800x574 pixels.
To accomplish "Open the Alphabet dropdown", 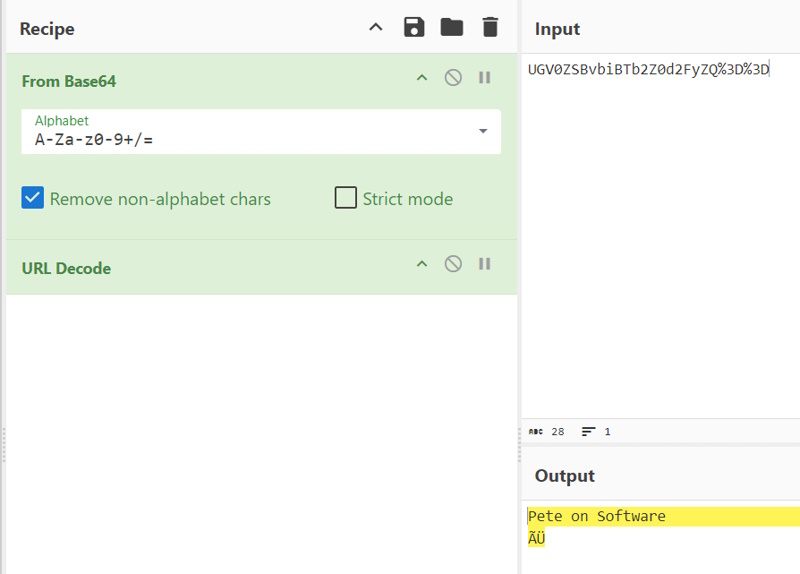I will 483,131.
